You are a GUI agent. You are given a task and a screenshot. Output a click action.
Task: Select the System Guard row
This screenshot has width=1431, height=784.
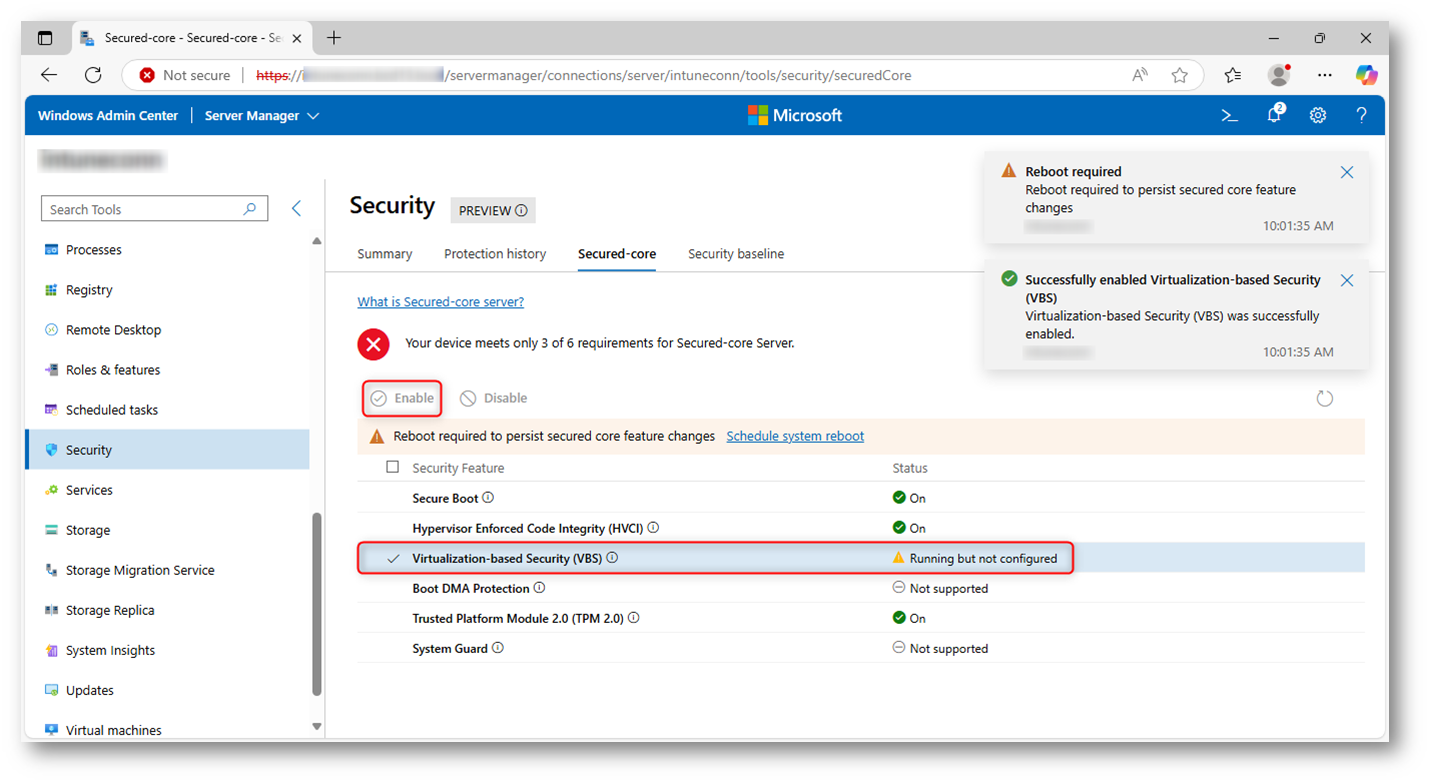click(861, 648)
